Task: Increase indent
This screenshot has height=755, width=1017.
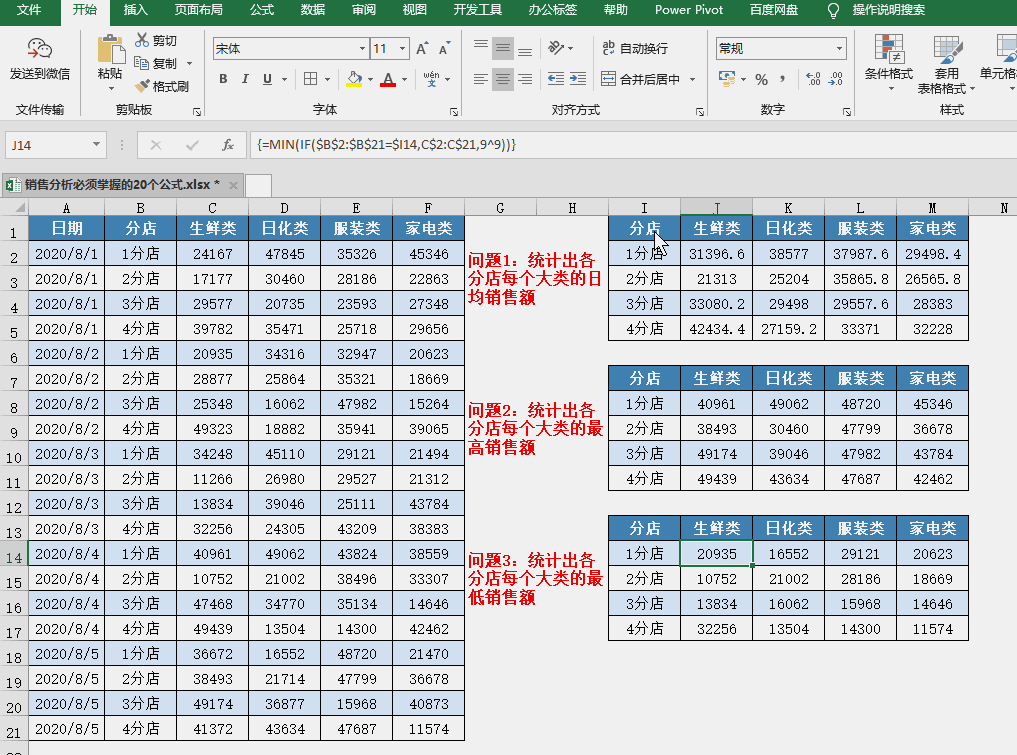Action: coord(578,79)
